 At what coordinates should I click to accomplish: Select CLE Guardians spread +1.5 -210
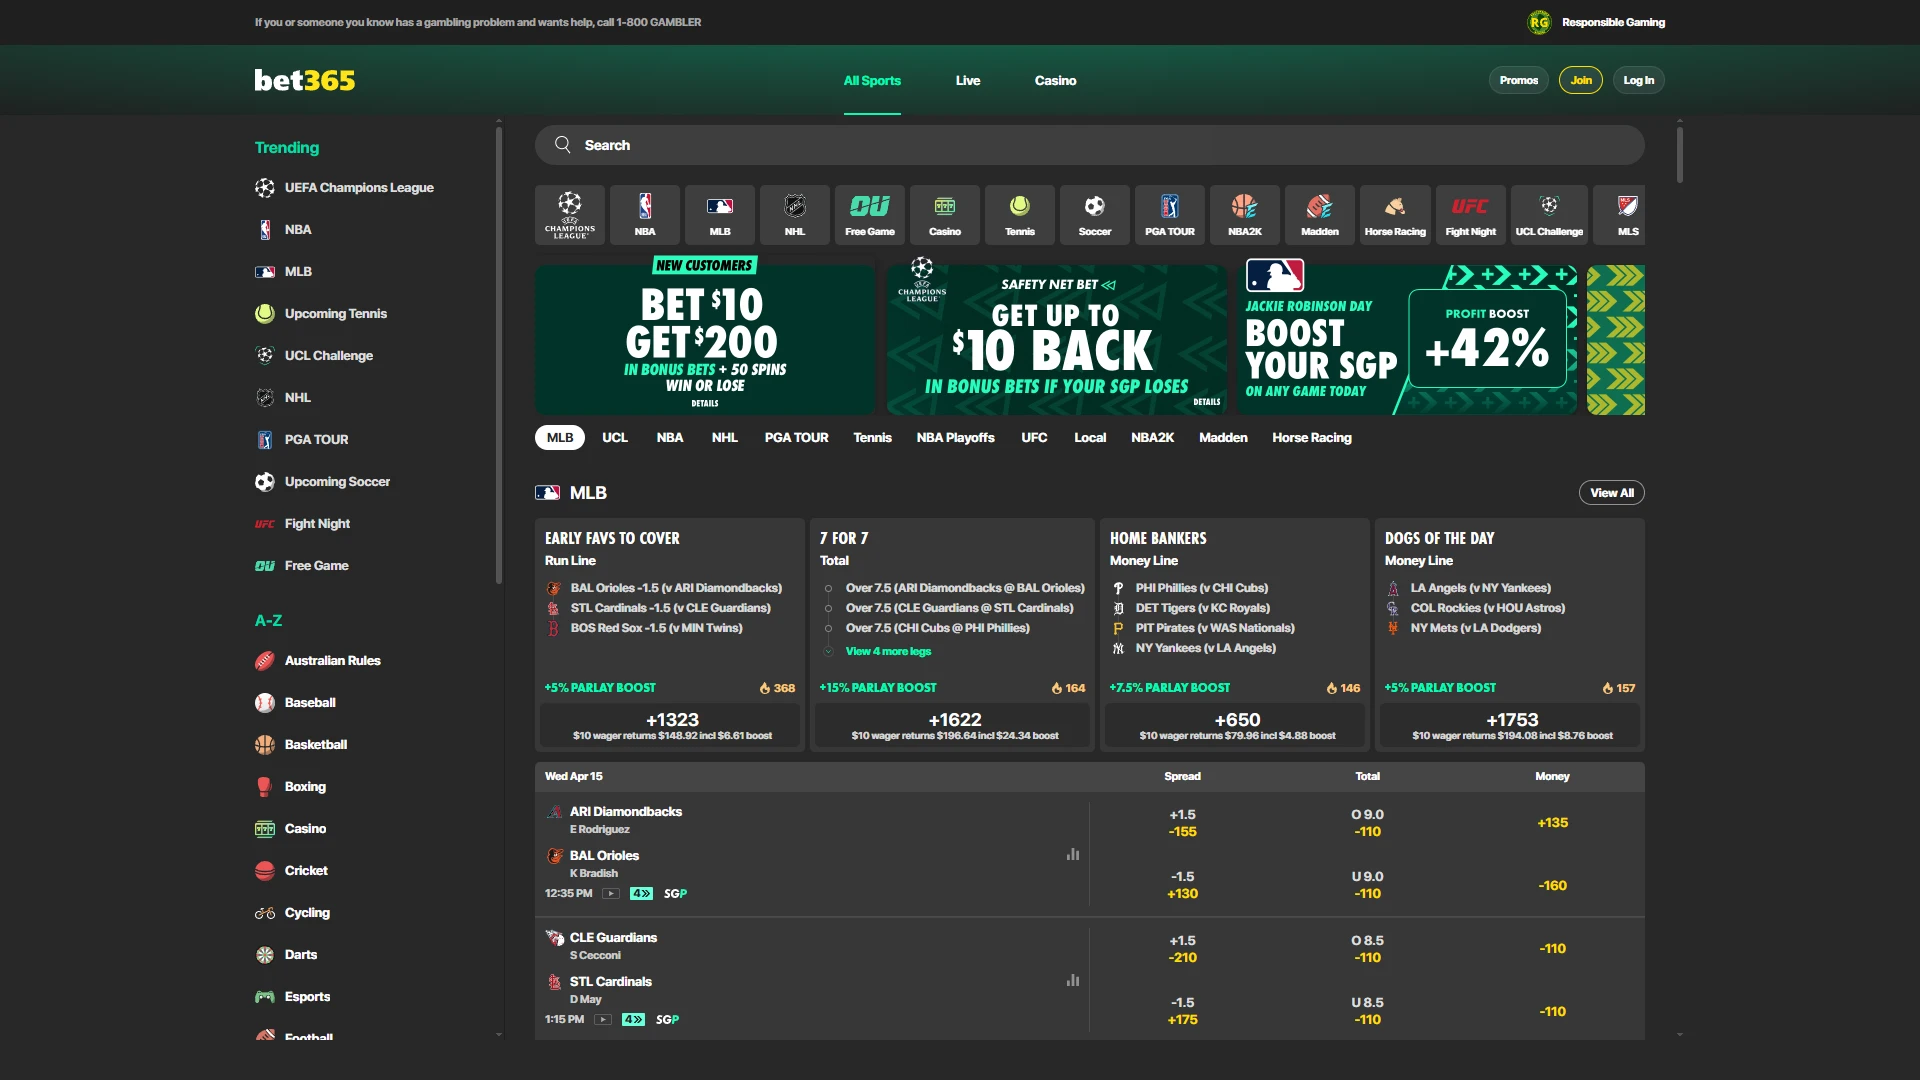pos(1183,949)
